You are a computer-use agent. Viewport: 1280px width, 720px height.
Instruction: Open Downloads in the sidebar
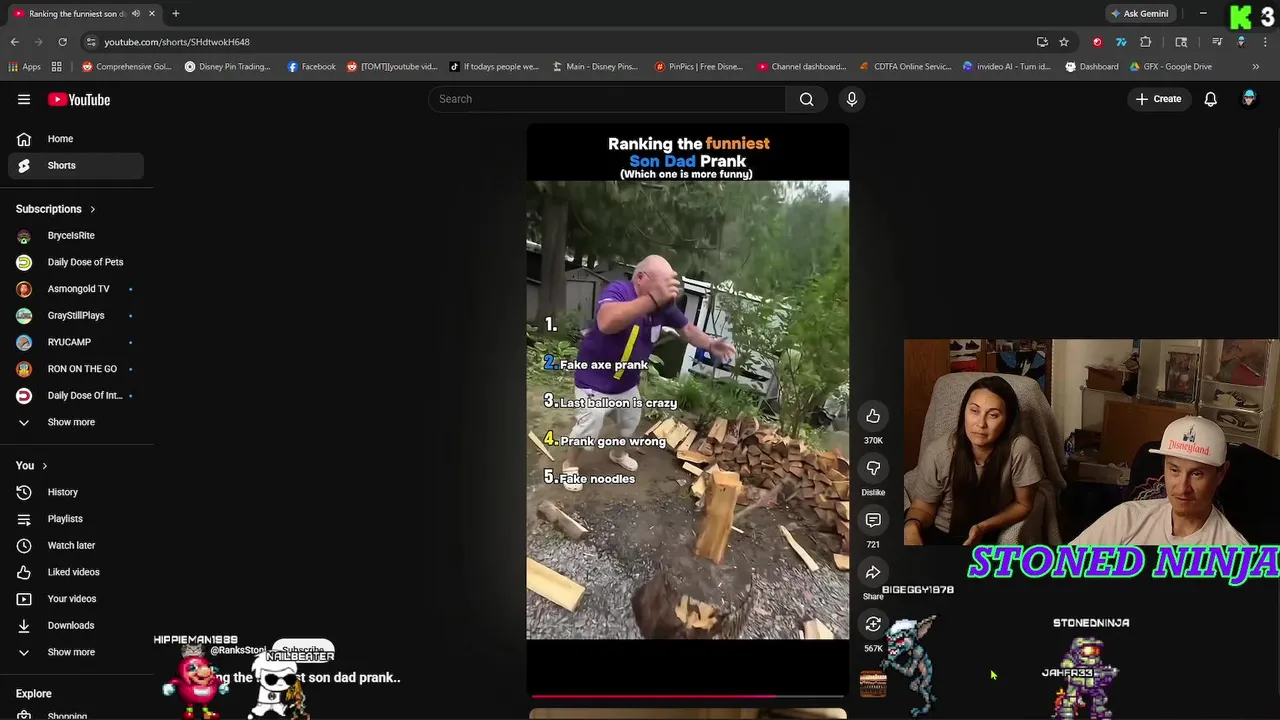[x=76, y=626]
